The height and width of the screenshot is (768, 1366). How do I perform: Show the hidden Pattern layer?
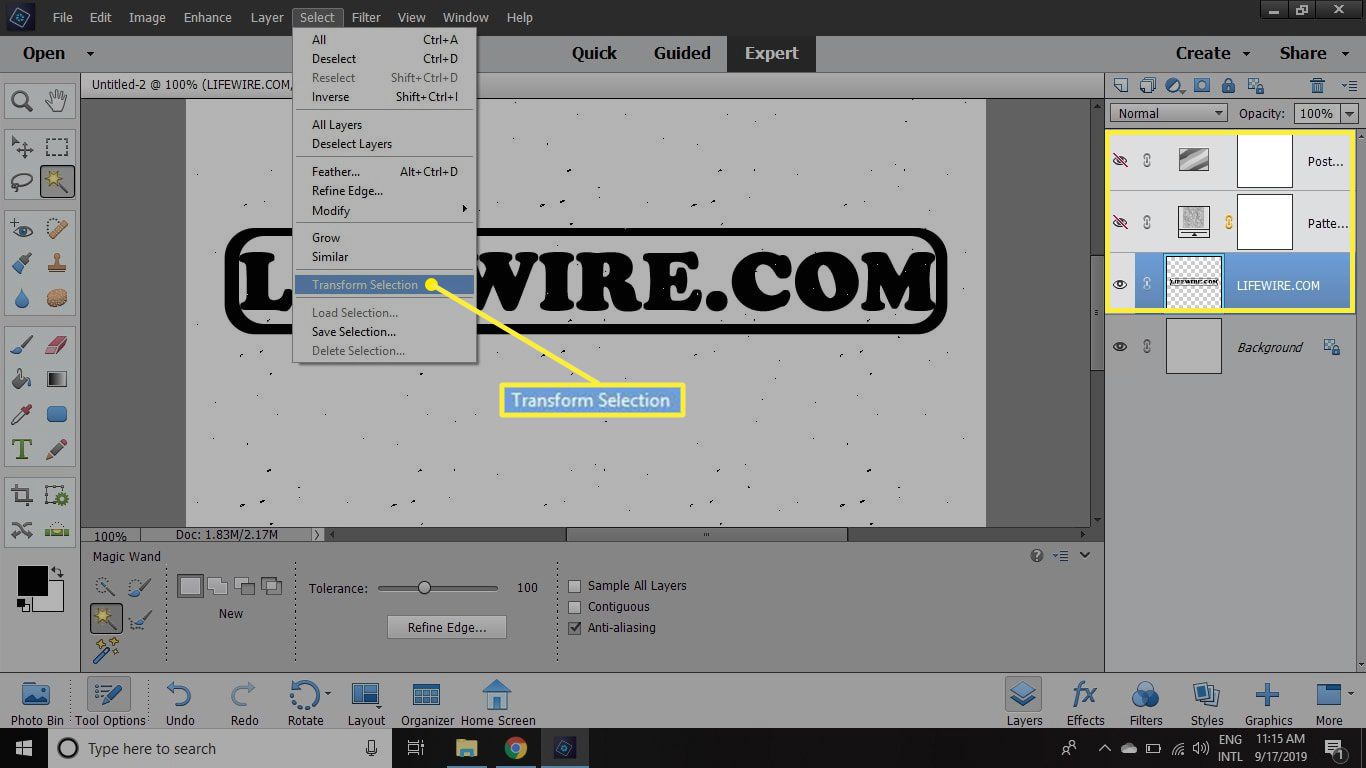pyautogui.click(x=1120, y=222)
